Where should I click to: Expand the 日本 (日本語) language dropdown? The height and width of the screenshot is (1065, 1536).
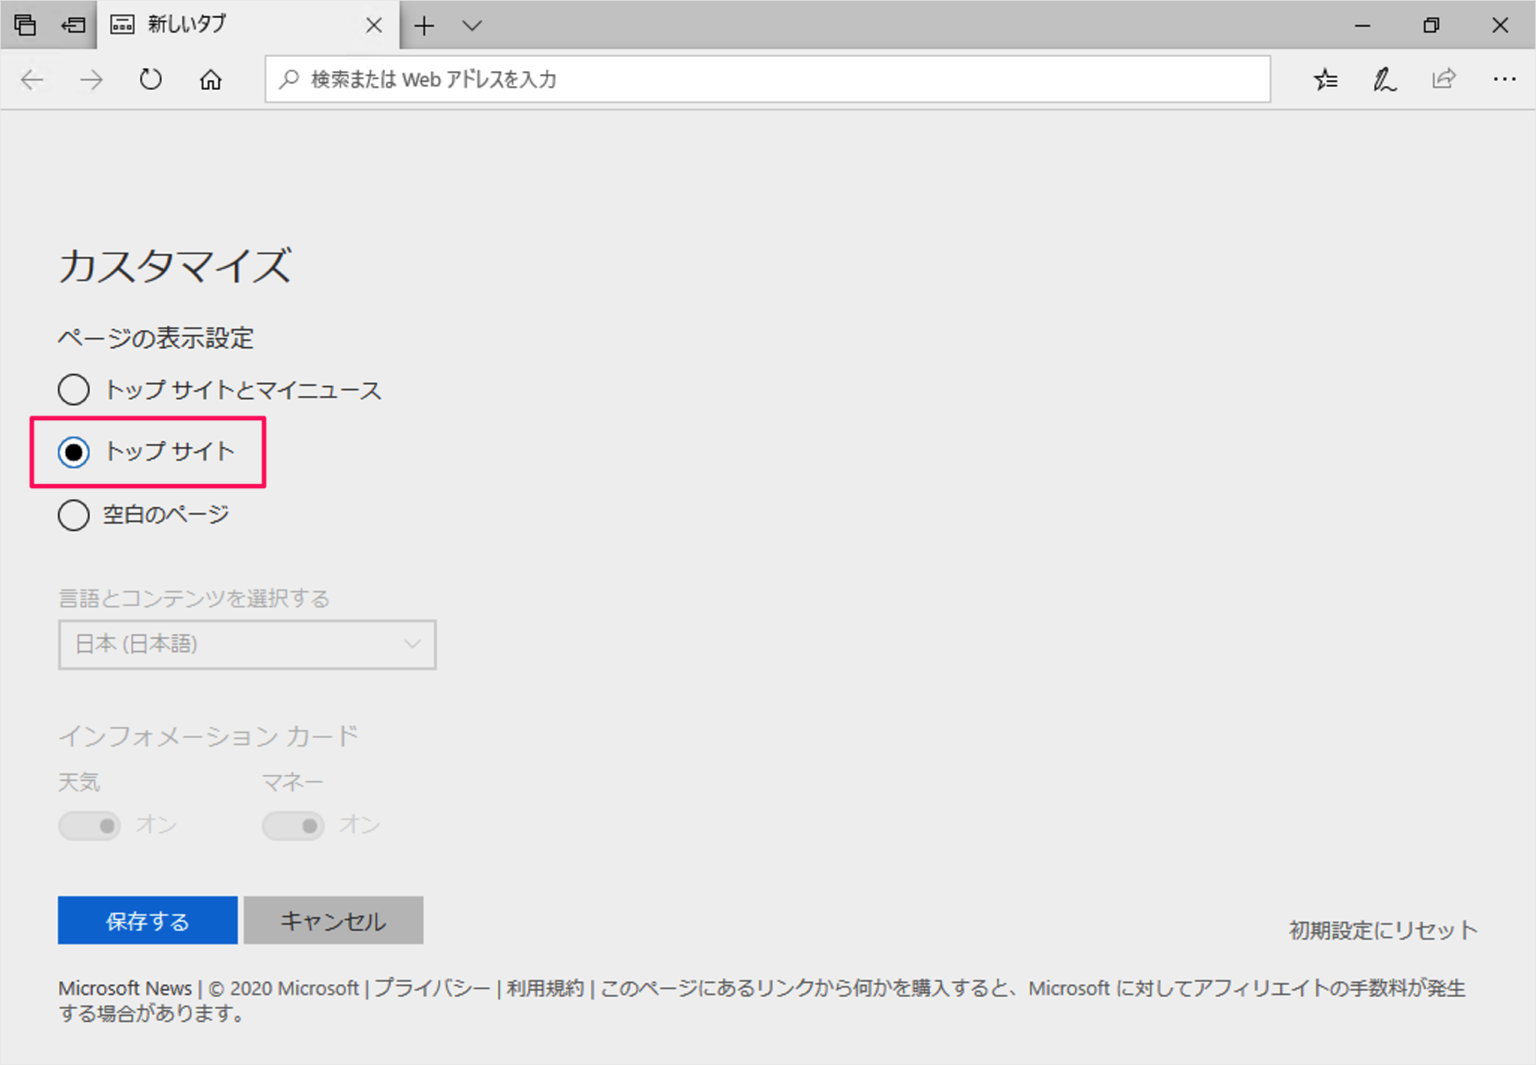247,644
